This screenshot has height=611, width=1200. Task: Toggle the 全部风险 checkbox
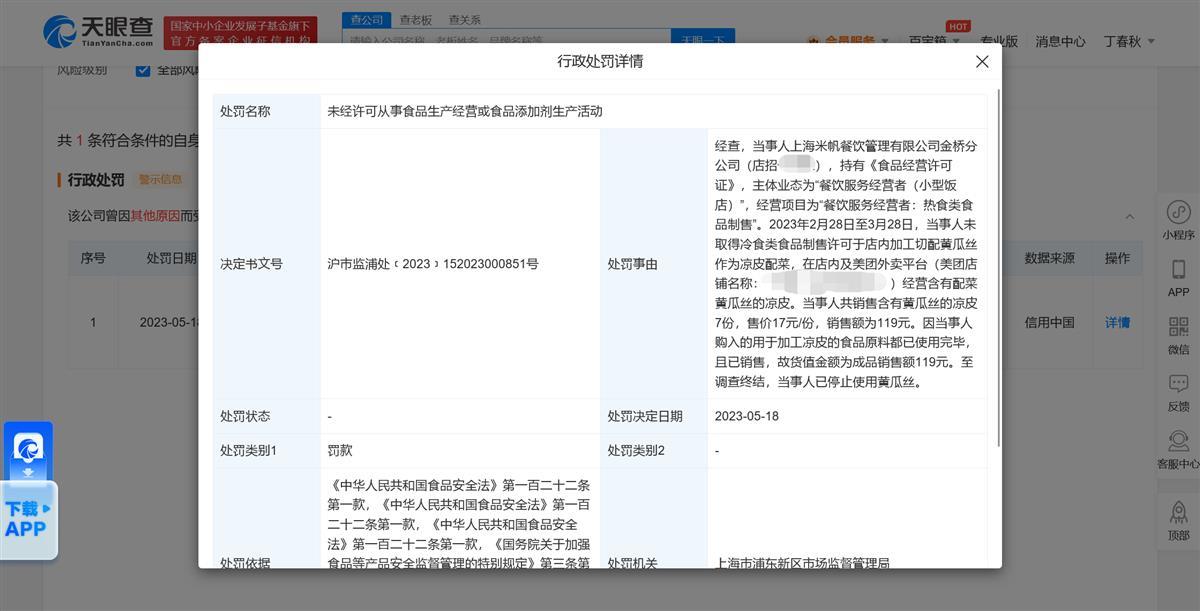(x=143, y=70)
